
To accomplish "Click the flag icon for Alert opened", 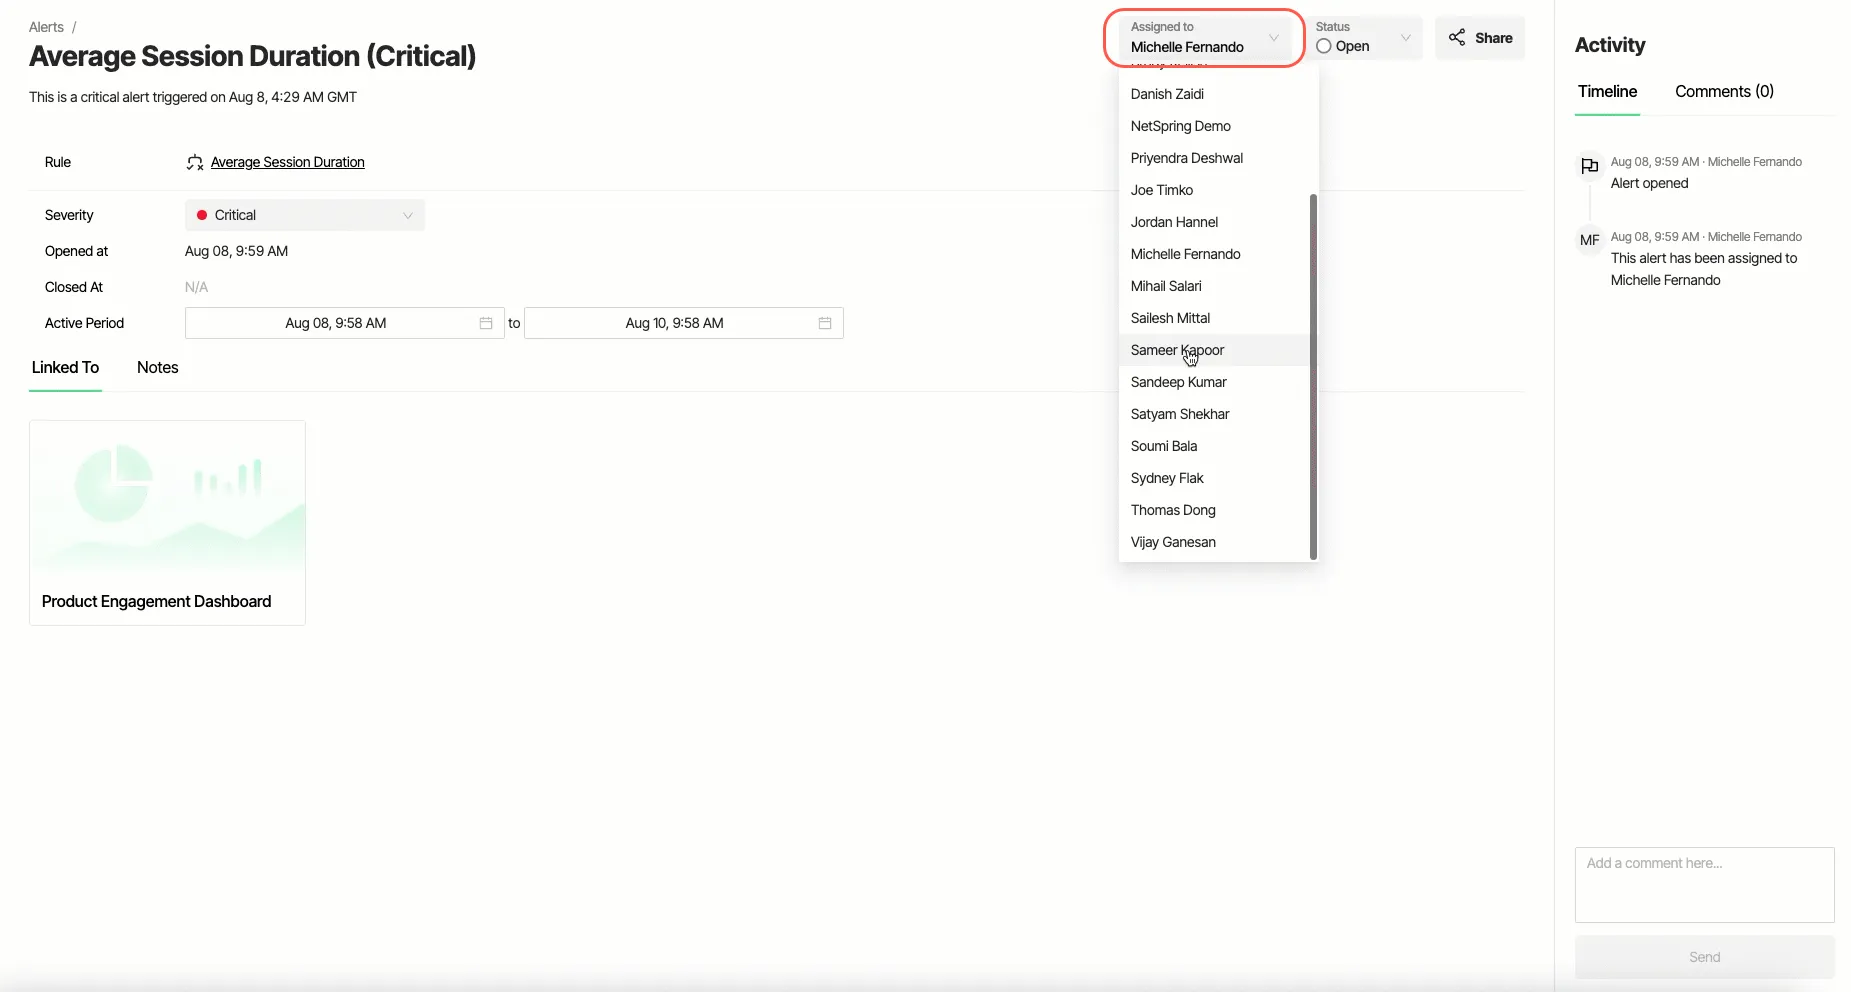I will click(1589, 167).
